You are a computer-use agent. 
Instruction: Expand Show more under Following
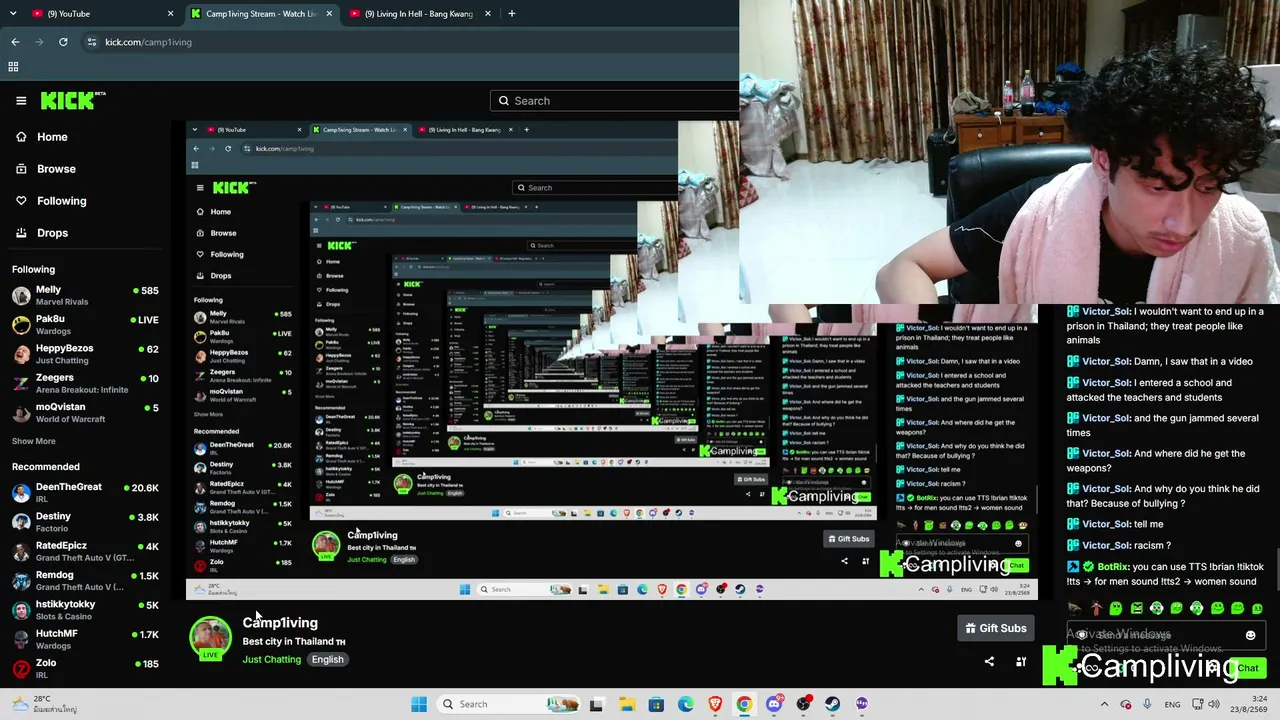34,441
